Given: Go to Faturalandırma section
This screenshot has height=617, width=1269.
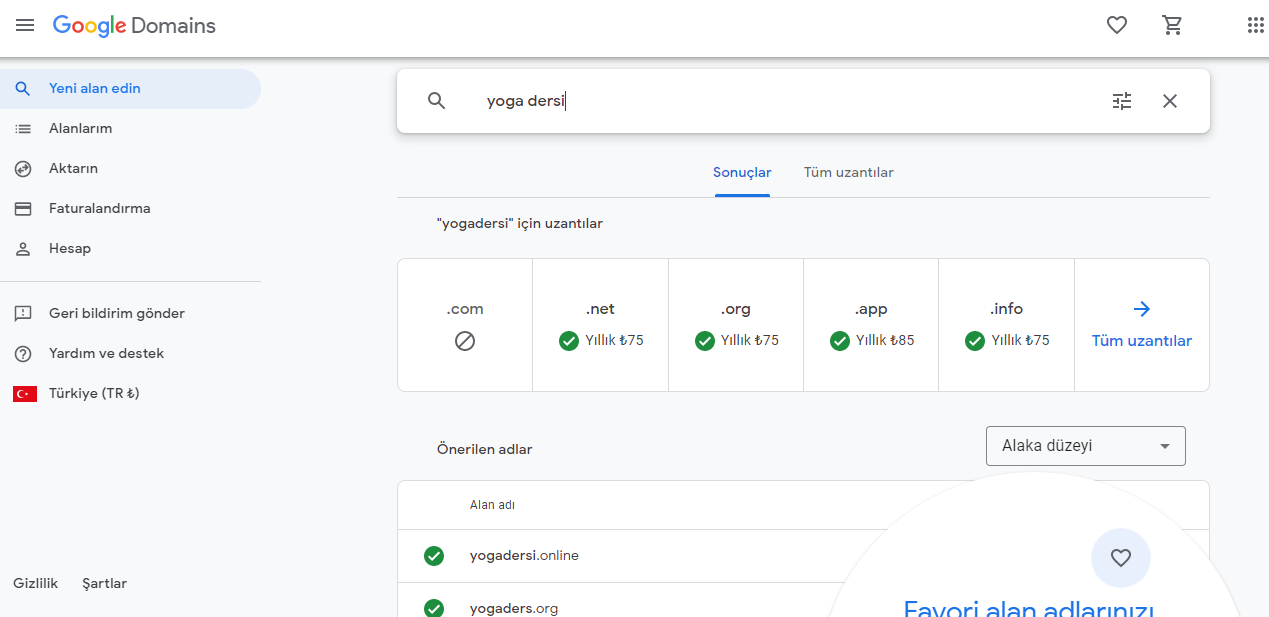Looking at the screenshot, I should pyautogui.click(x=99, y=209).
